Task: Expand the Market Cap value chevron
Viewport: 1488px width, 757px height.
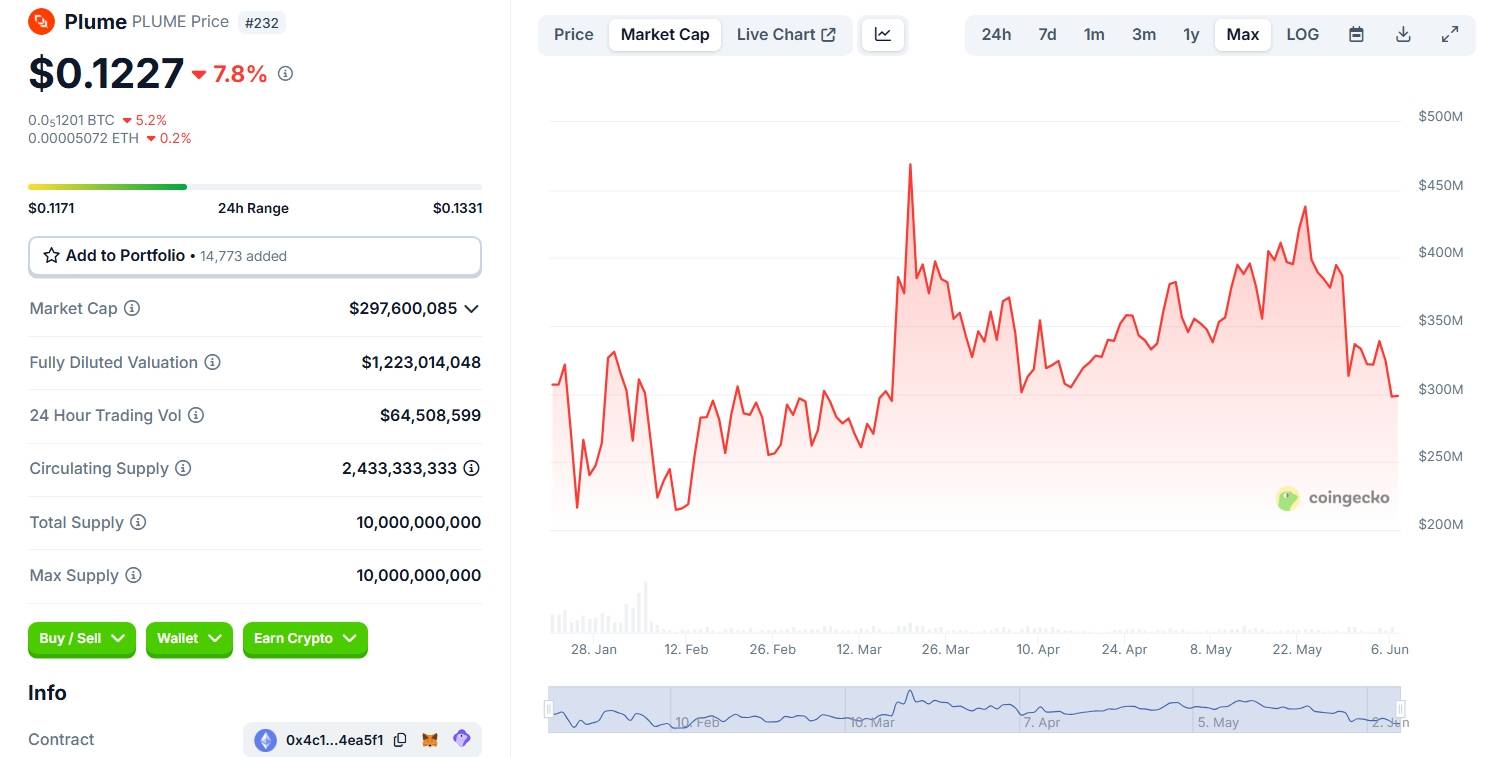Action: (x=472, y=308)
